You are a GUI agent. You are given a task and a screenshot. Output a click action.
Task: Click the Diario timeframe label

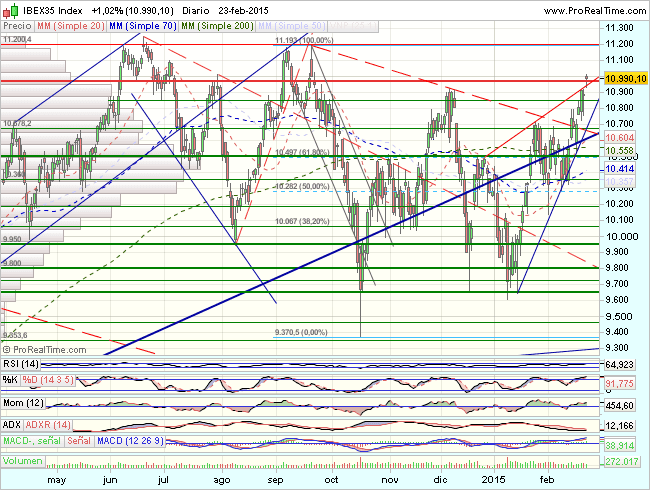[x=196, y=11]
